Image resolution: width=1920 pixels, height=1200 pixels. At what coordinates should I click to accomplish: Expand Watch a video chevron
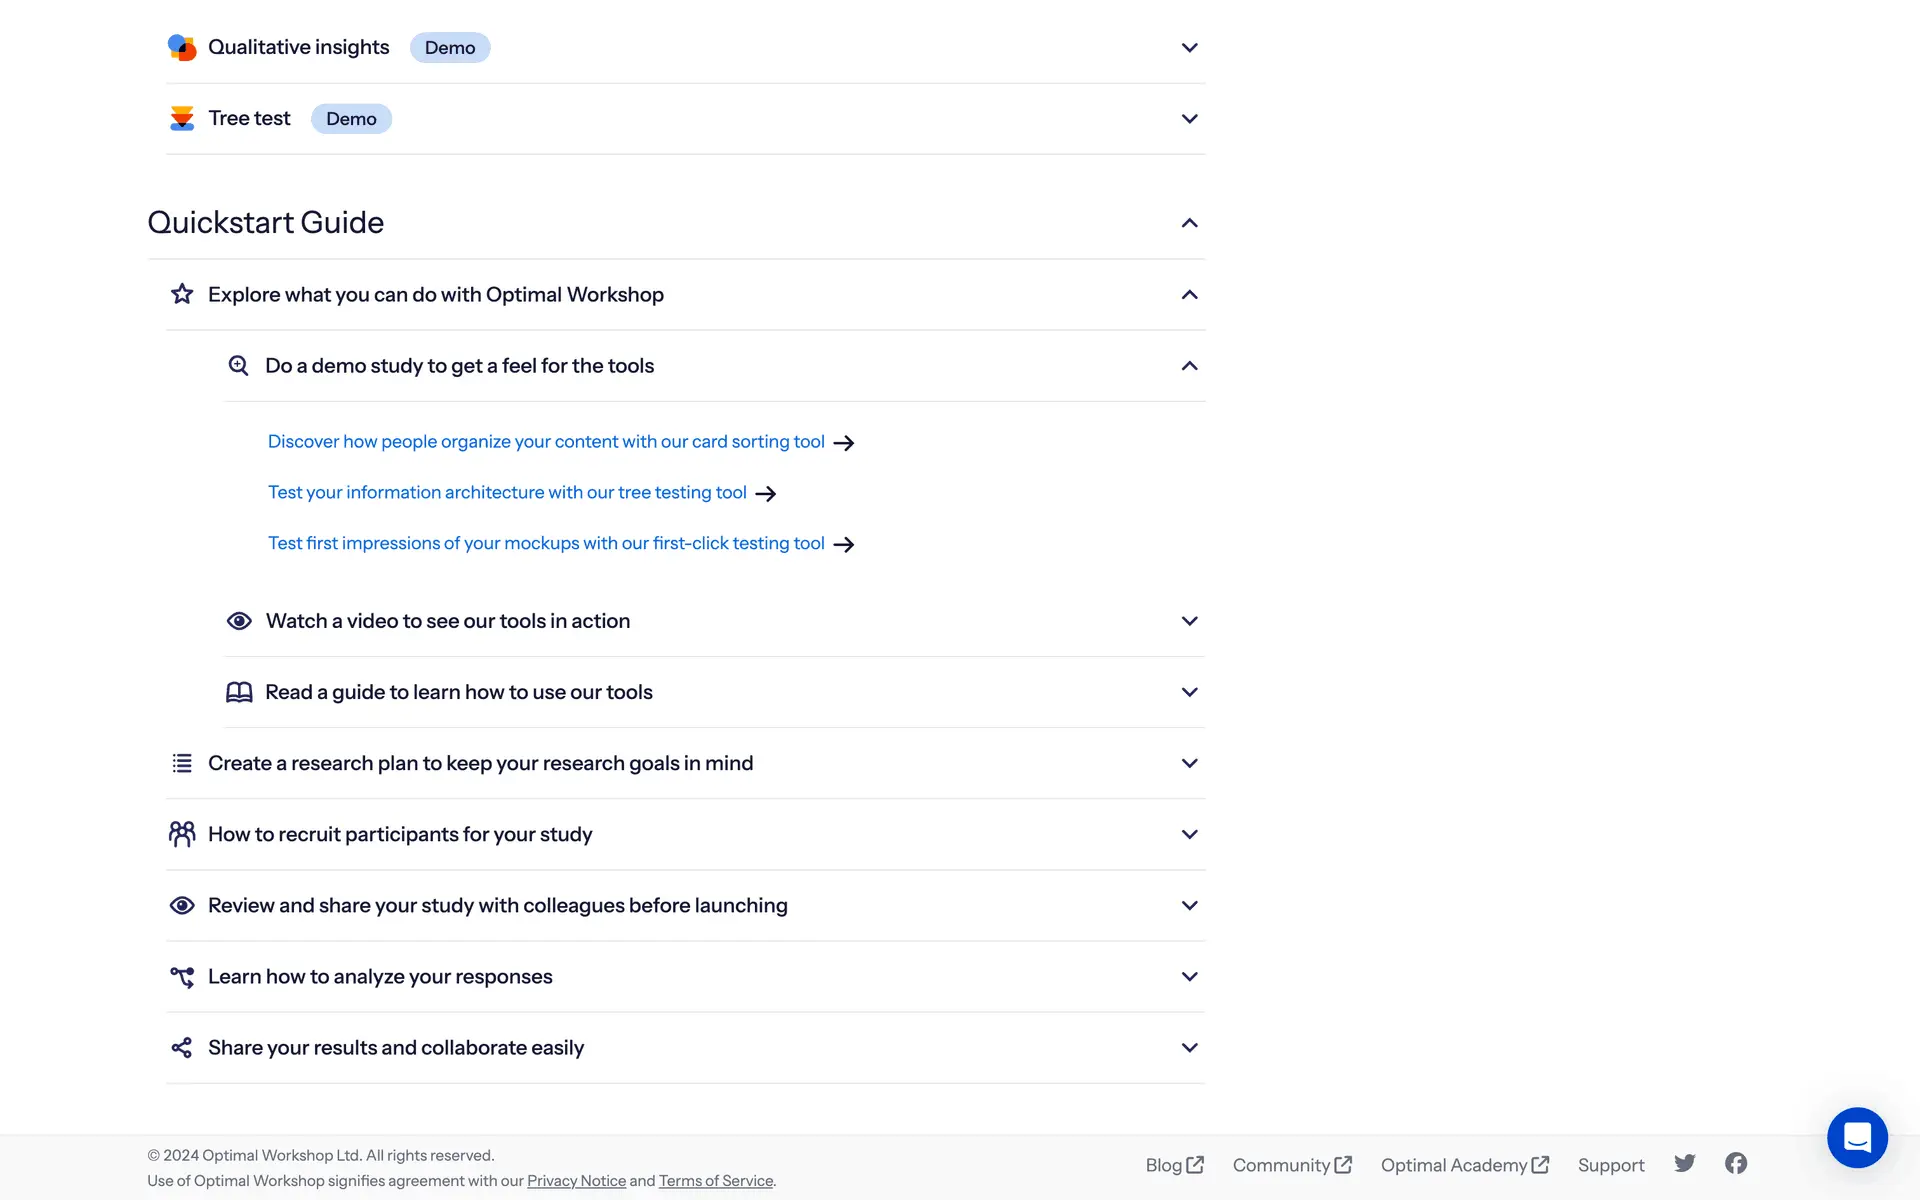(1189, 621)
